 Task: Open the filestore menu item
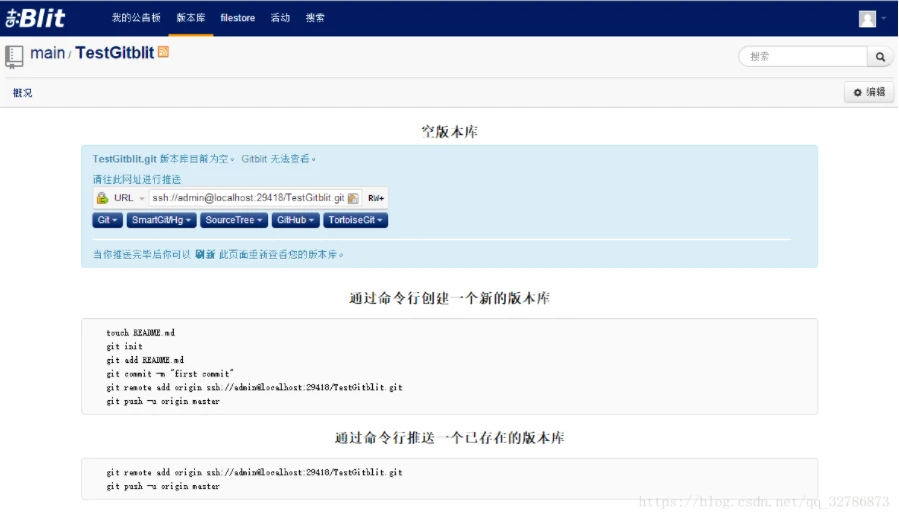pos(237,18)
